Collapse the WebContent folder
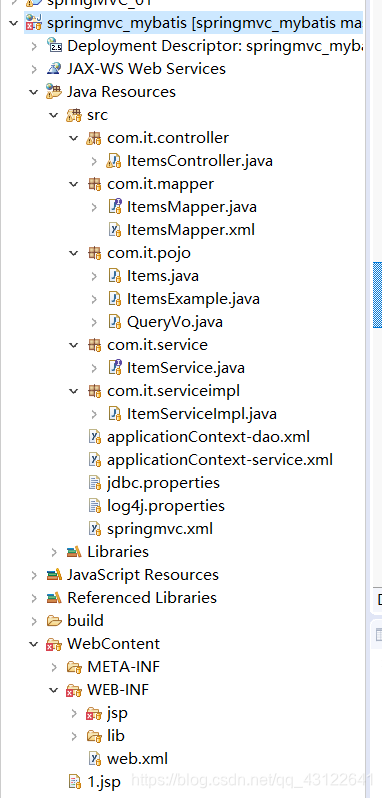The height and width of the screenshot is (798, 382). [x=34, y=644]
